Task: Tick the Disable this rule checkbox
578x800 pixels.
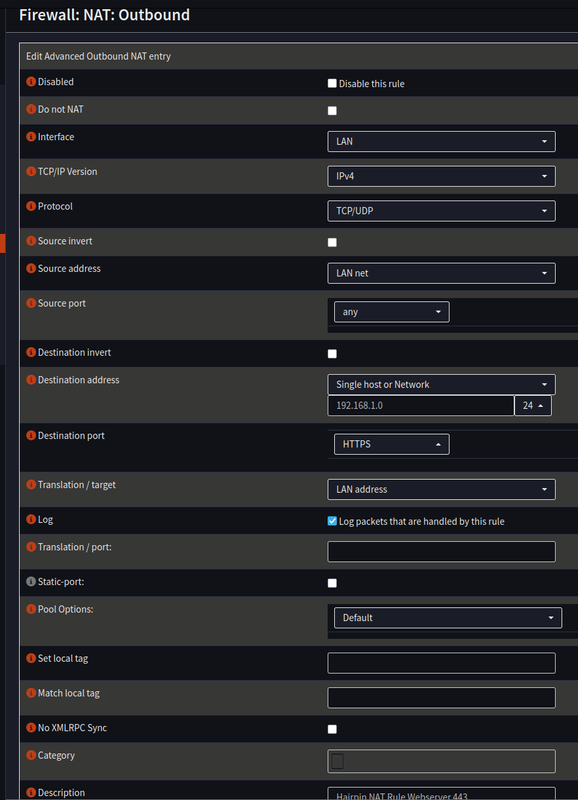Action: (332, 83)
